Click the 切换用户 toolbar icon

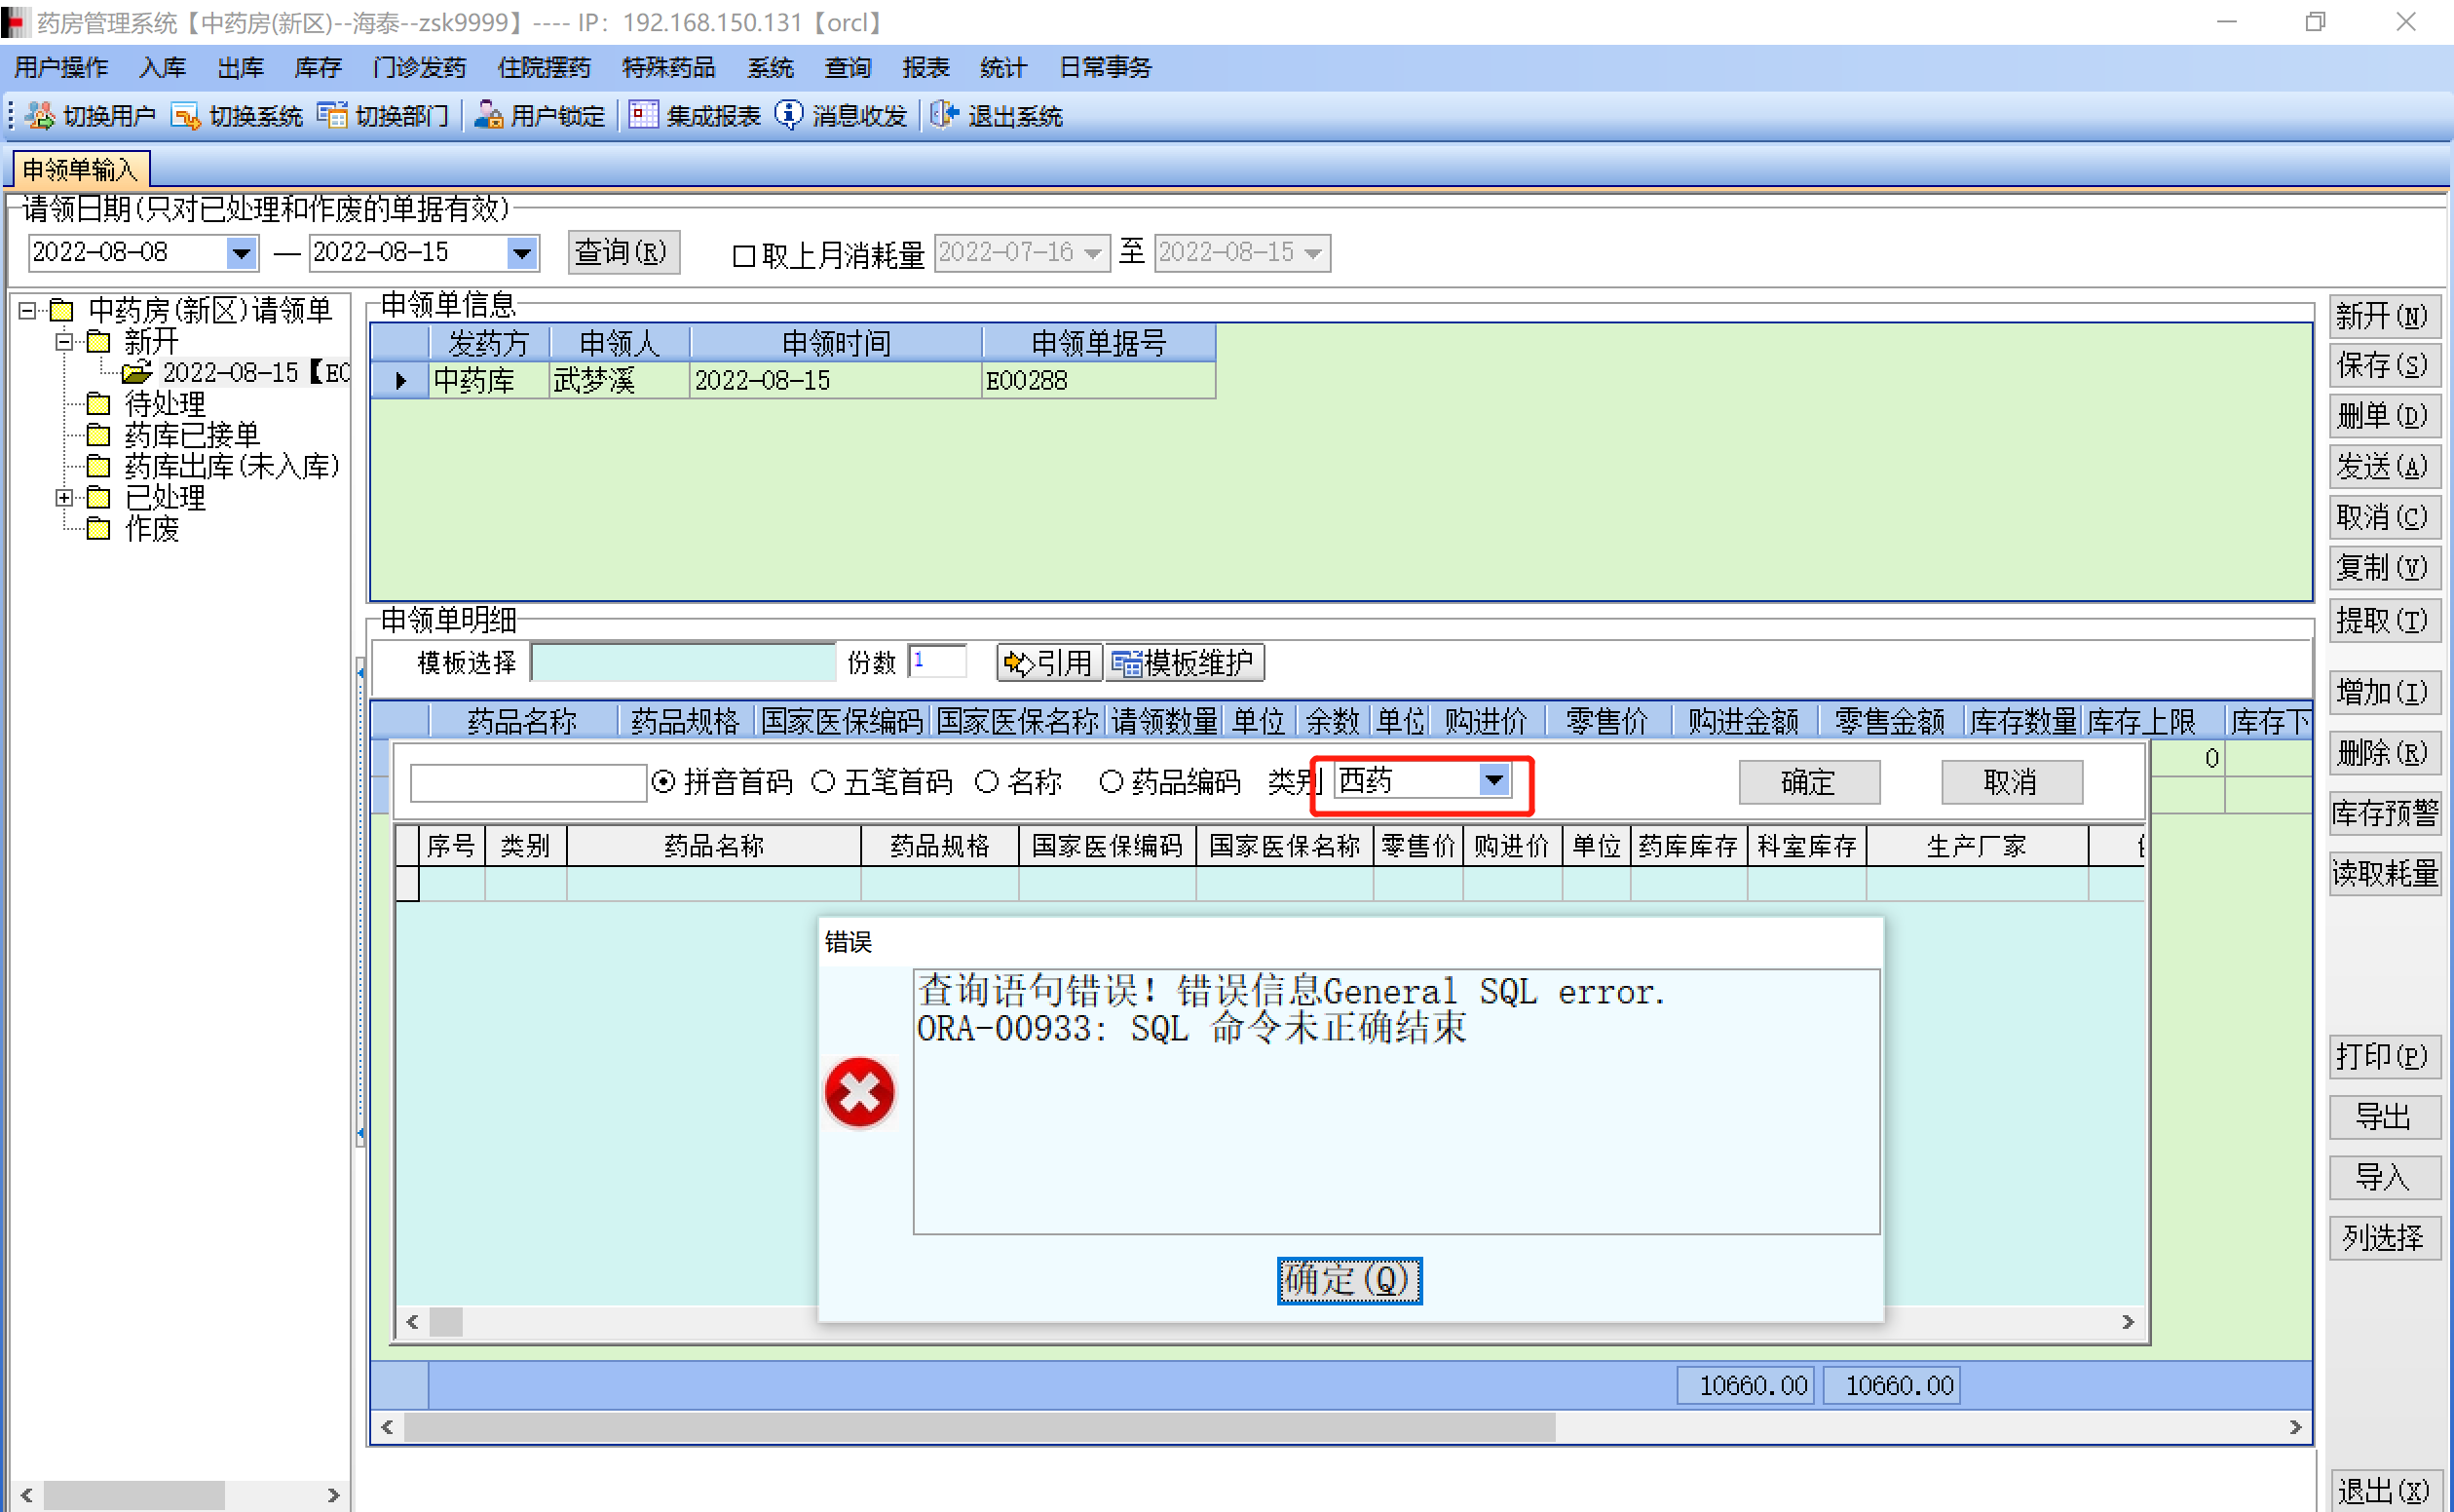(x=40, y=116)
